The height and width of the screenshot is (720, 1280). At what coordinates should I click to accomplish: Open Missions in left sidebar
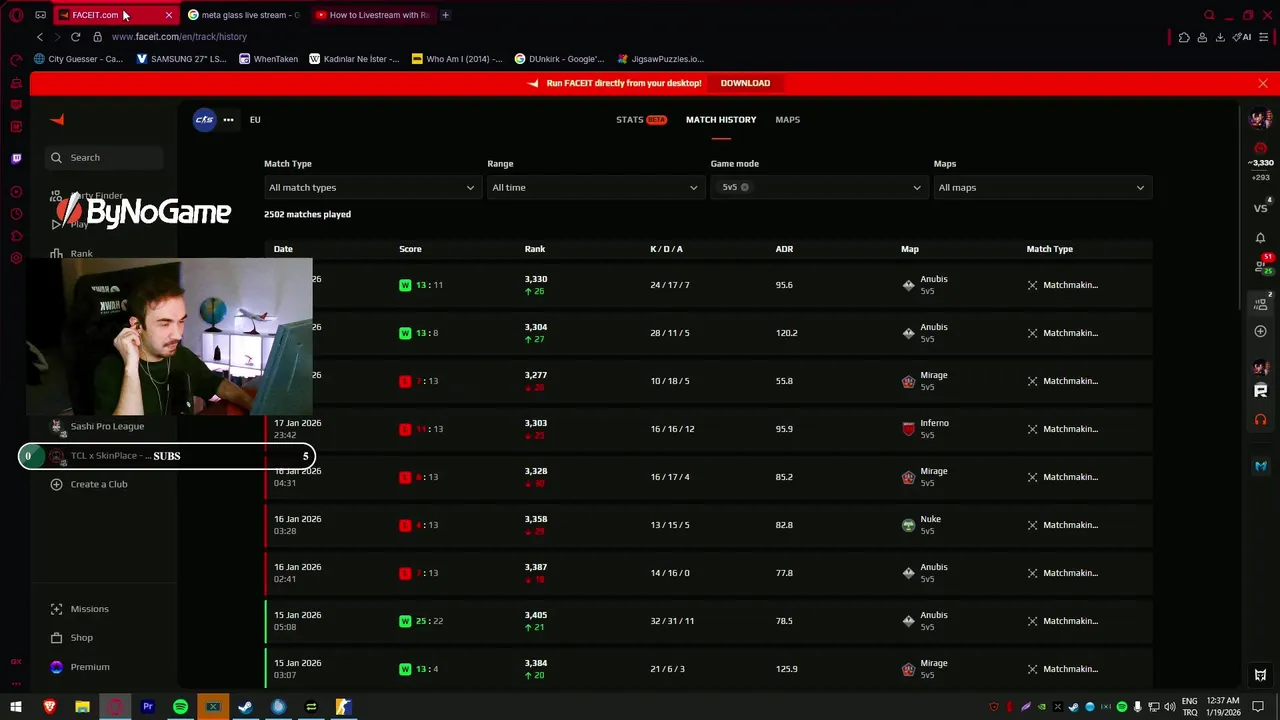(x=81, y=609)
